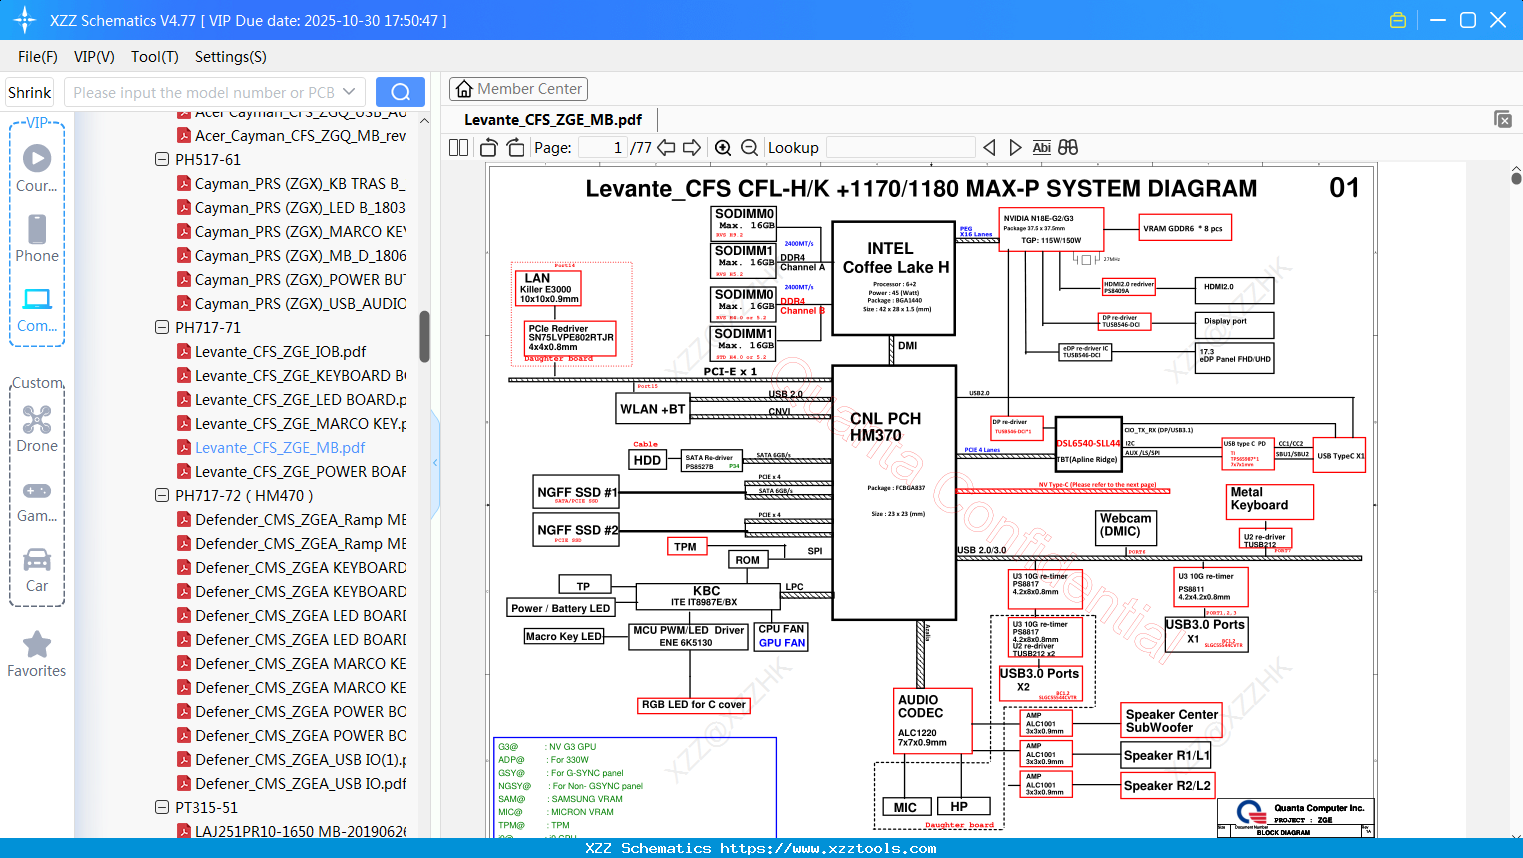
Task: Open Acer_Cayman_CFS_ZGQ_MB_rev file
Action: click(300, 135)
